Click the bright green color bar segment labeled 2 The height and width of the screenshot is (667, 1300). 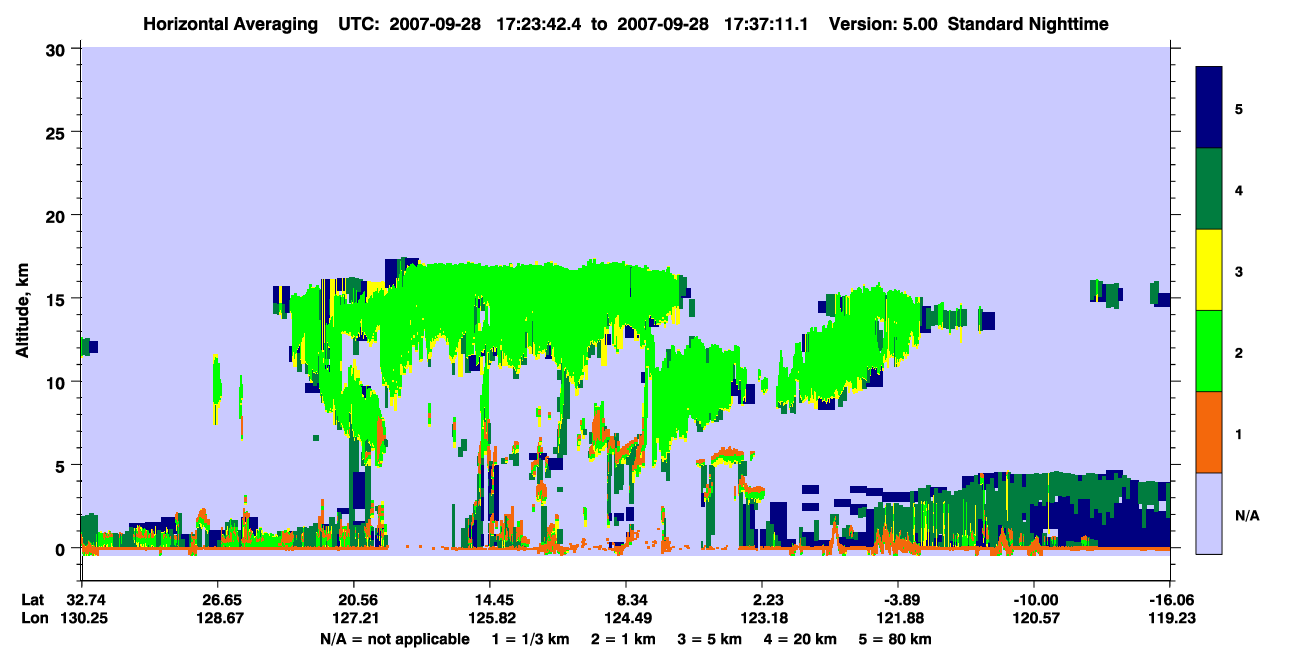[x=1209, y=351]
